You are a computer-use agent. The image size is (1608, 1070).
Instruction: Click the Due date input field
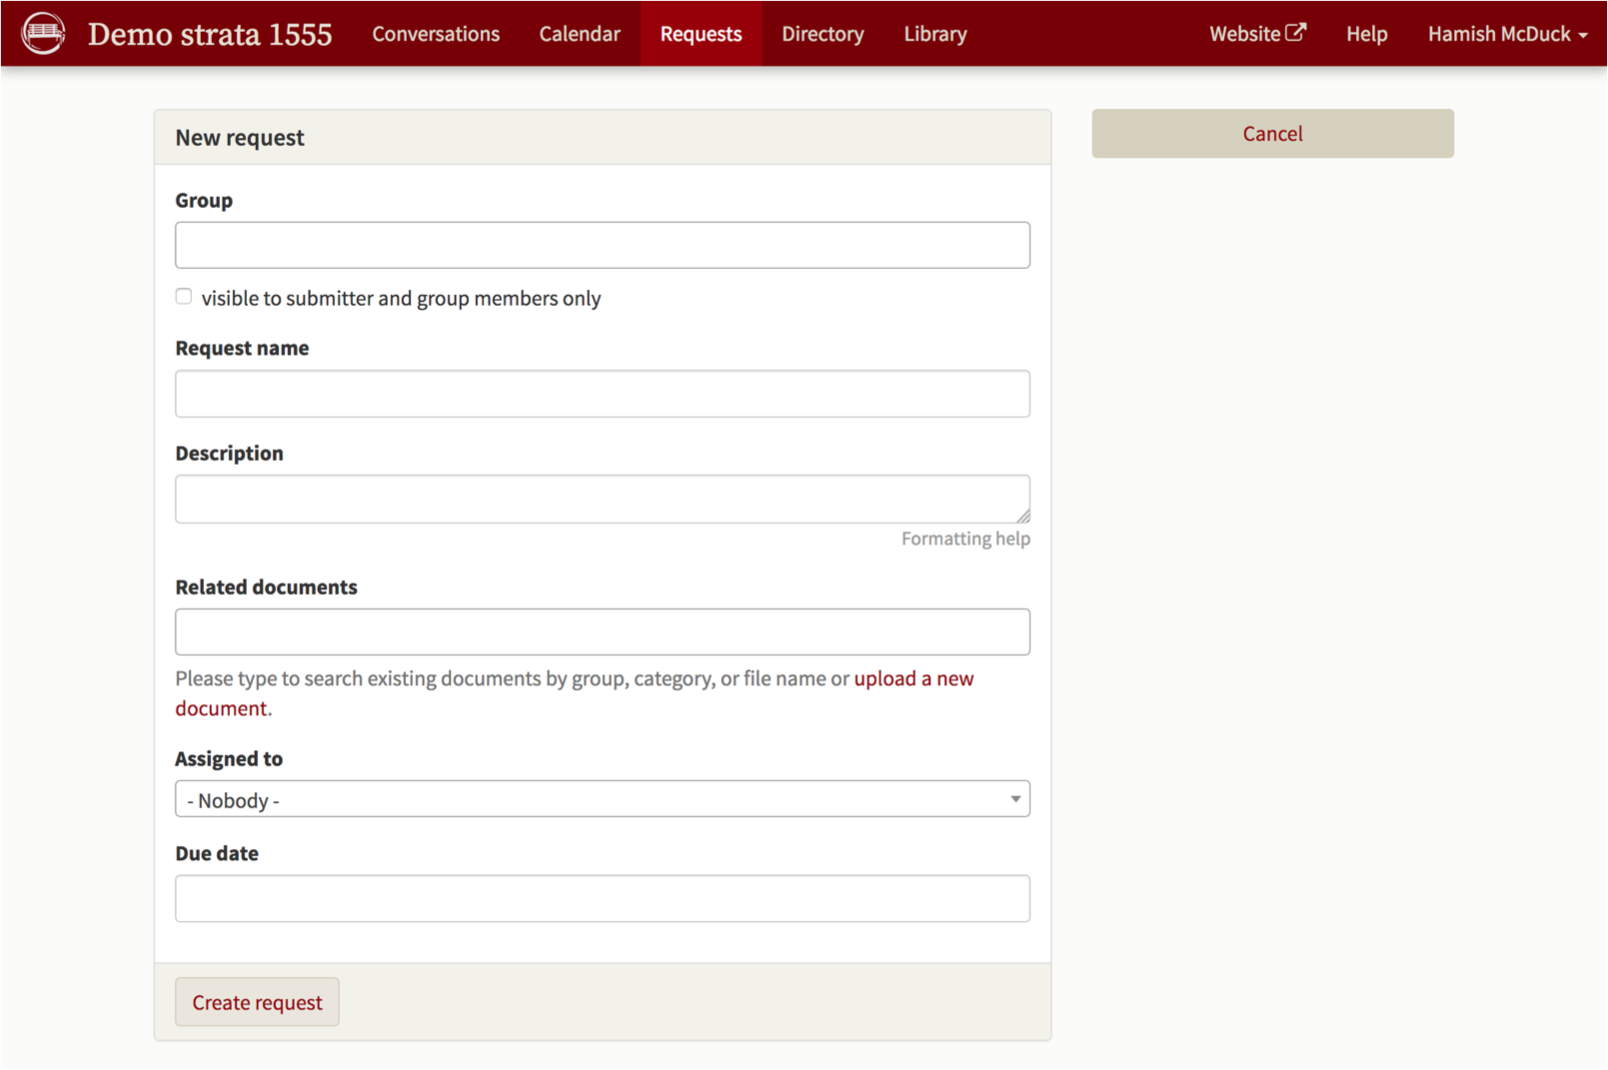point(602,898)
